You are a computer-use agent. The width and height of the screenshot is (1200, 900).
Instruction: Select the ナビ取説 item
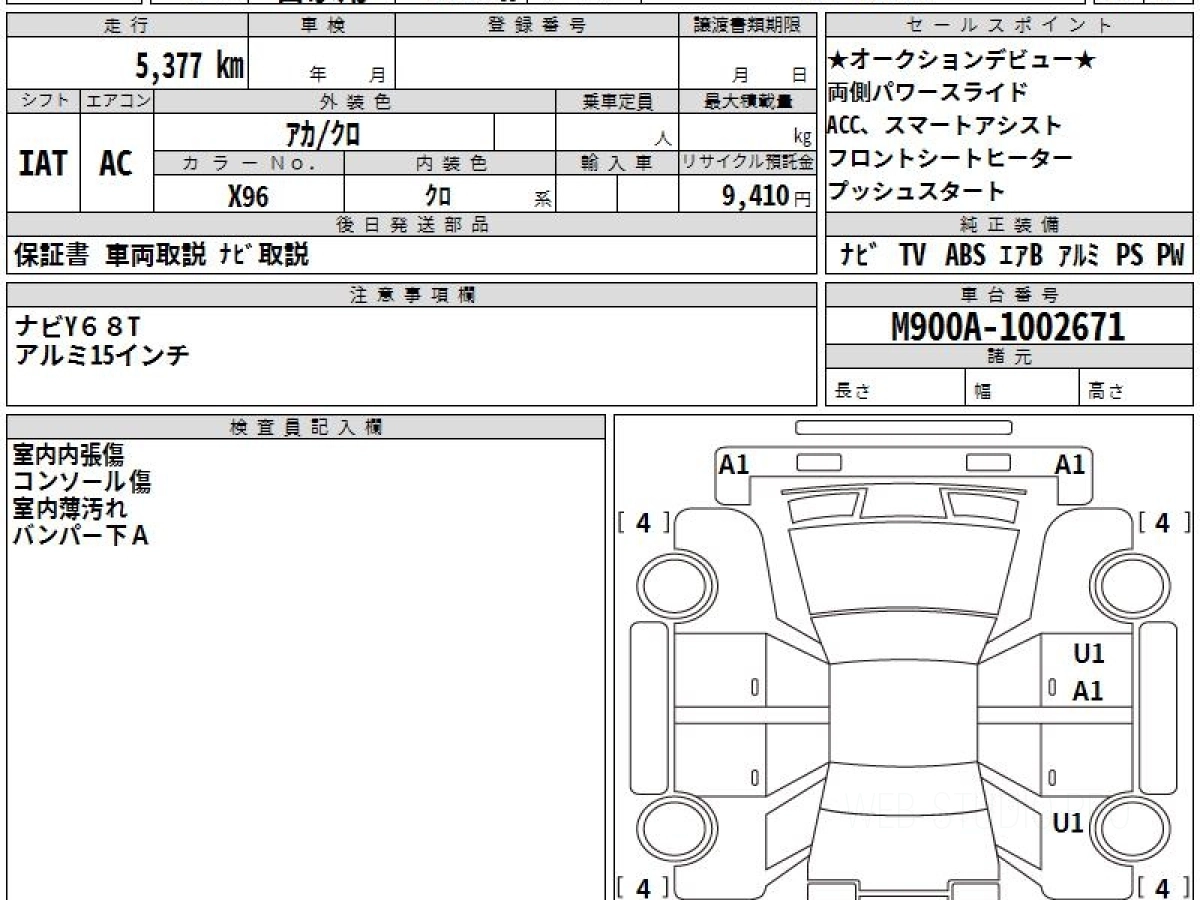(x=264, y=256)
